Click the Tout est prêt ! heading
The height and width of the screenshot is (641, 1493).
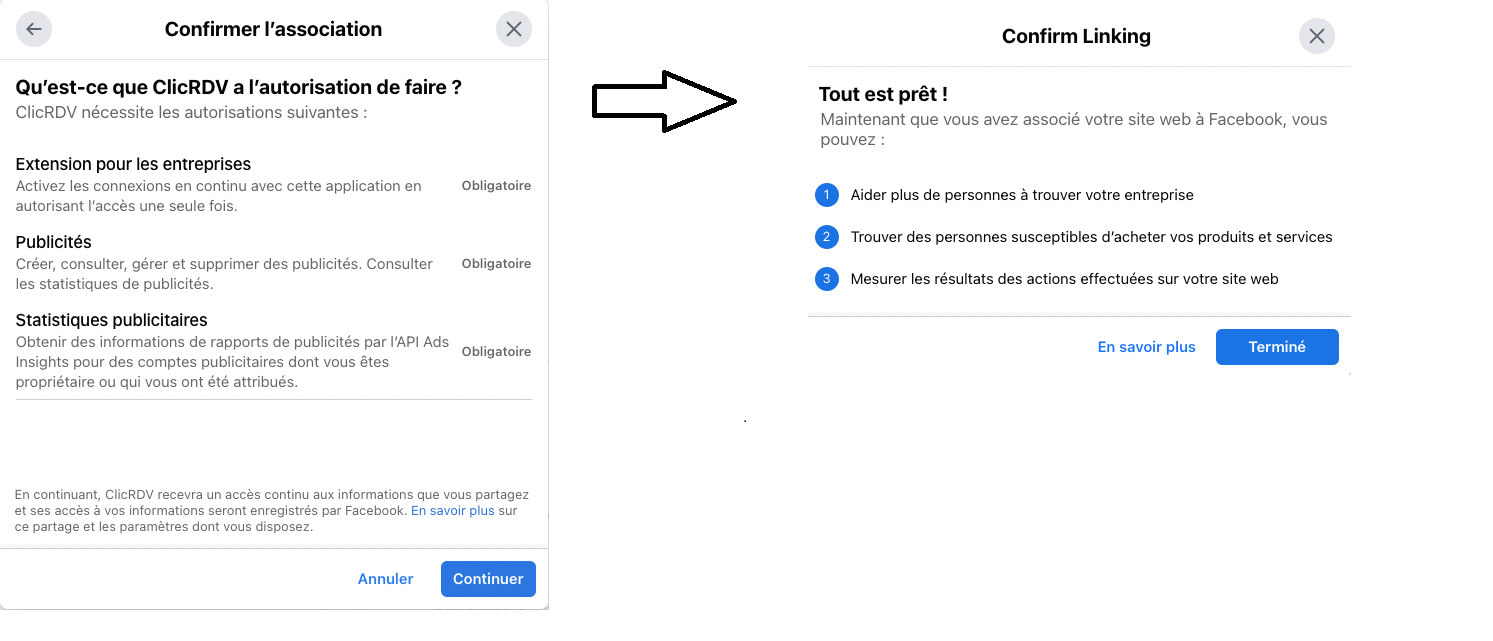point(883,95)
